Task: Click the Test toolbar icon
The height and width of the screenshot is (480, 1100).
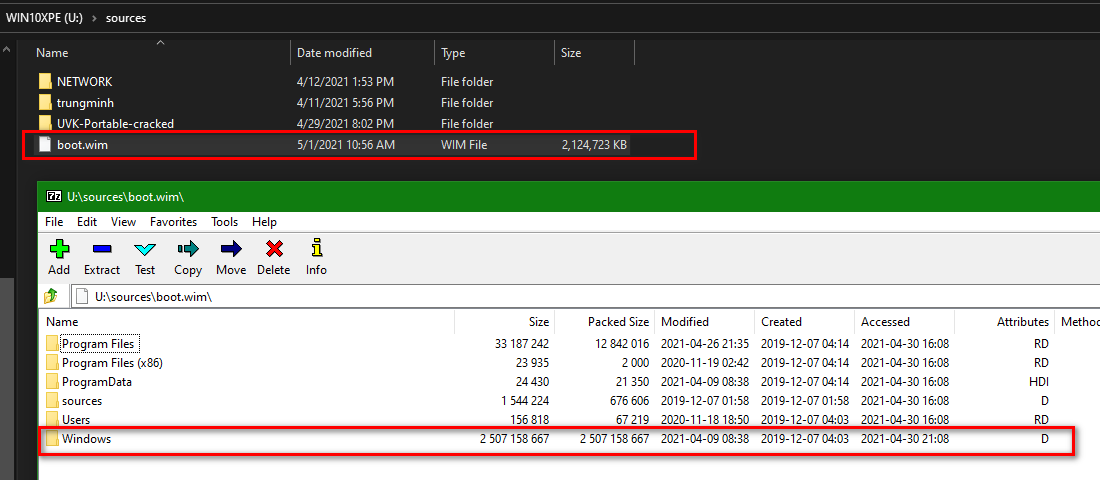Action: tap(145, 249)
